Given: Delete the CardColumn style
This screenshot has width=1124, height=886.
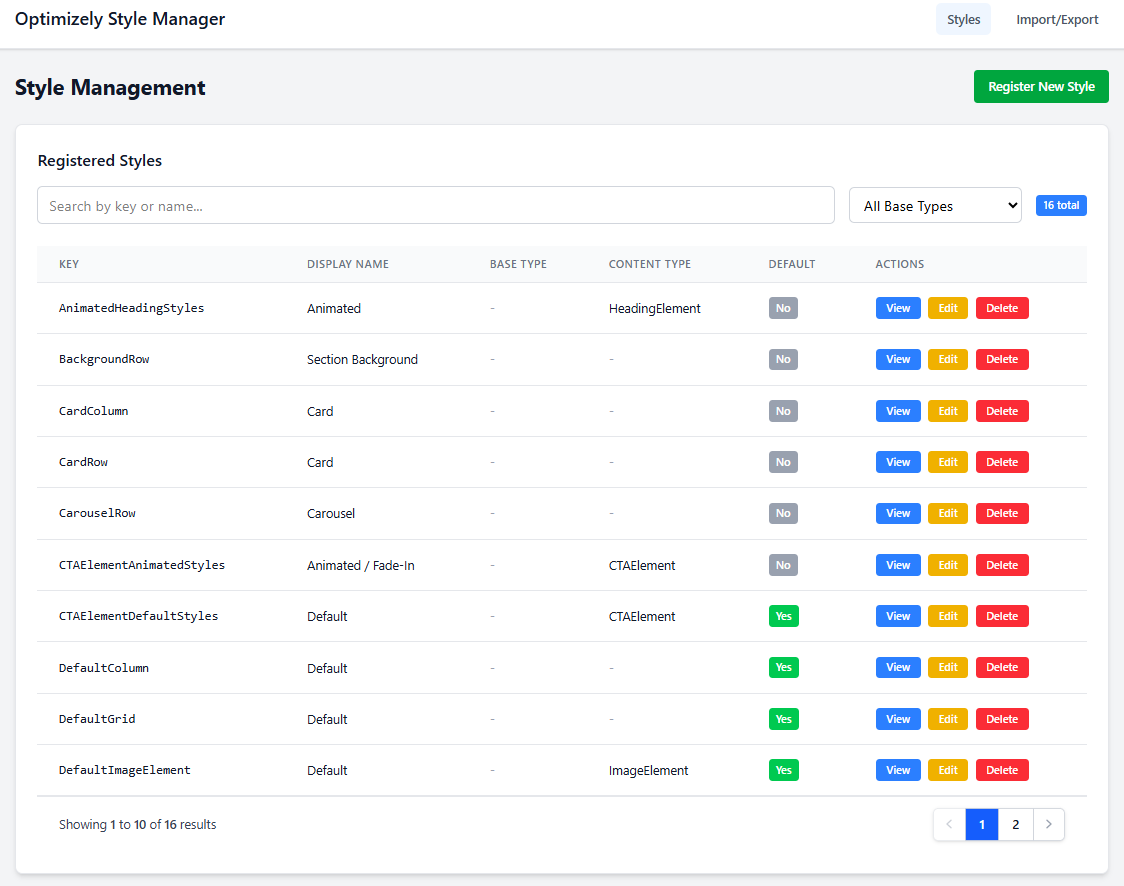Looking at the screenshot, I should (x=1002, y=411).
